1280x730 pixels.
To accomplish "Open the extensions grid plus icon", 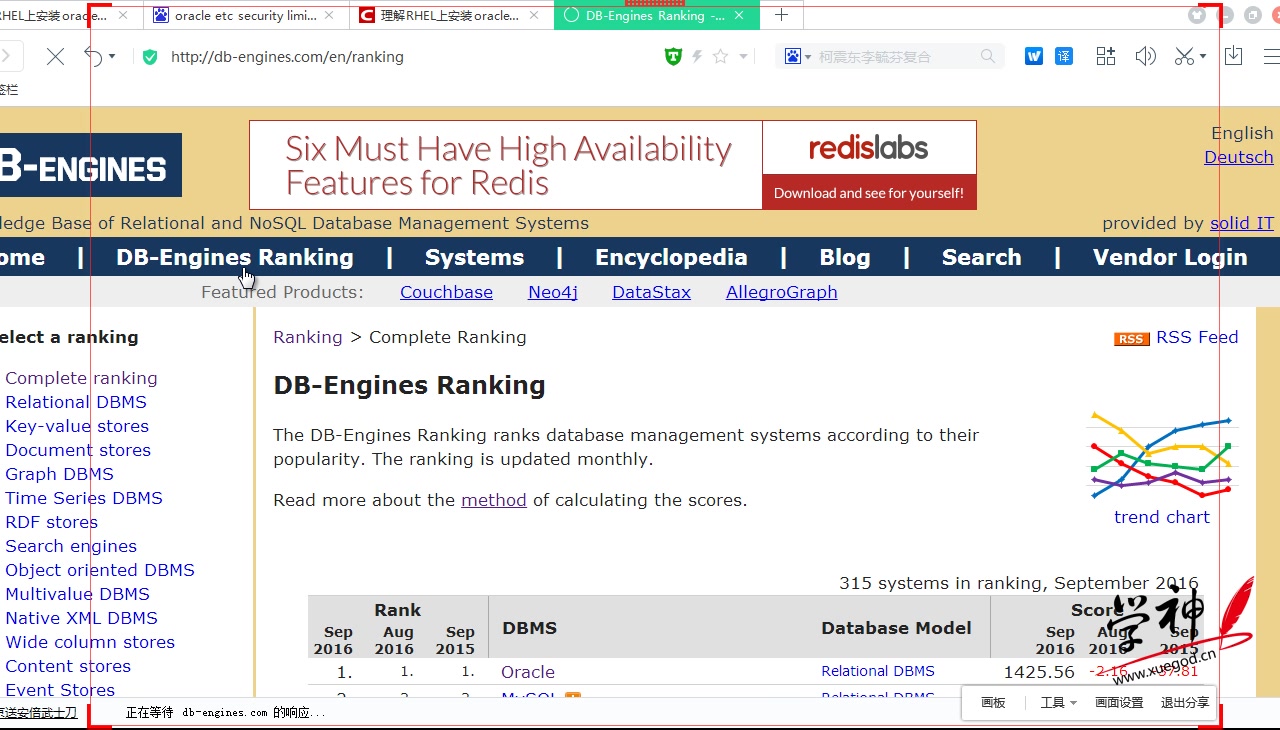I will 1105,57.
